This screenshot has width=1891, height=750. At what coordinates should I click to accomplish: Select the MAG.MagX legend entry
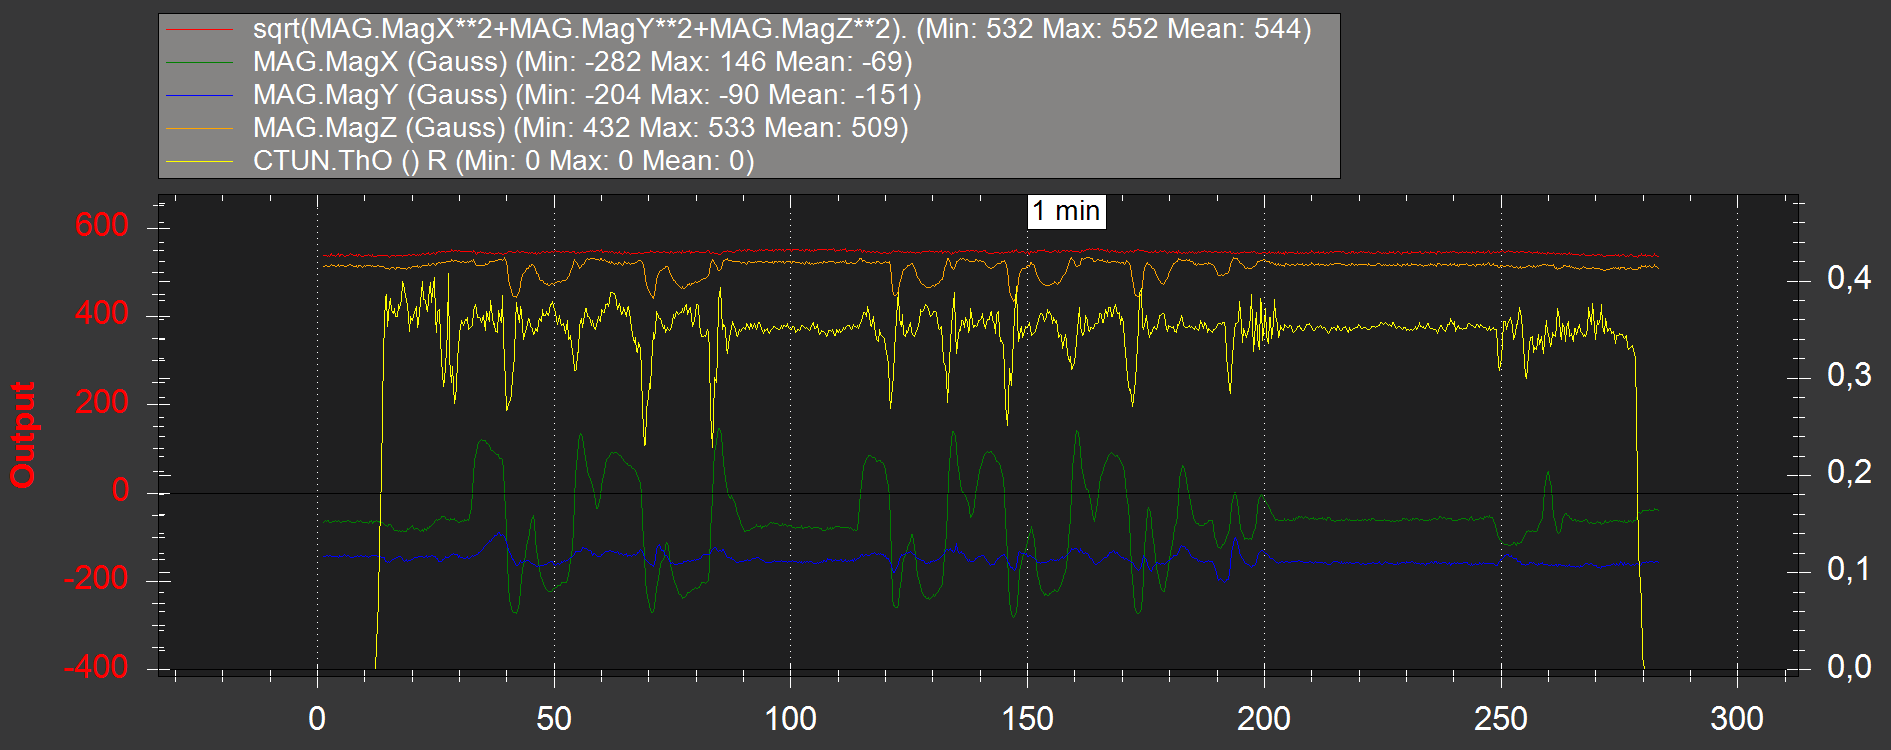(539, 62)
